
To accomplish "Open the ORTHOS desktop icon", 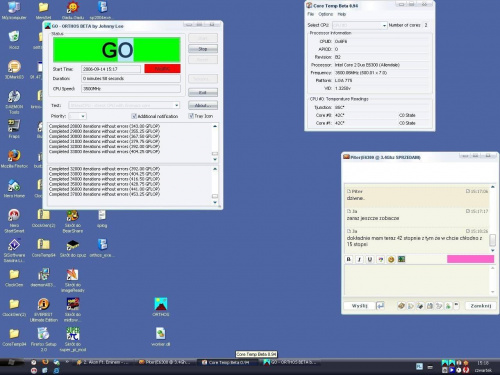I will tap(161, 307).
